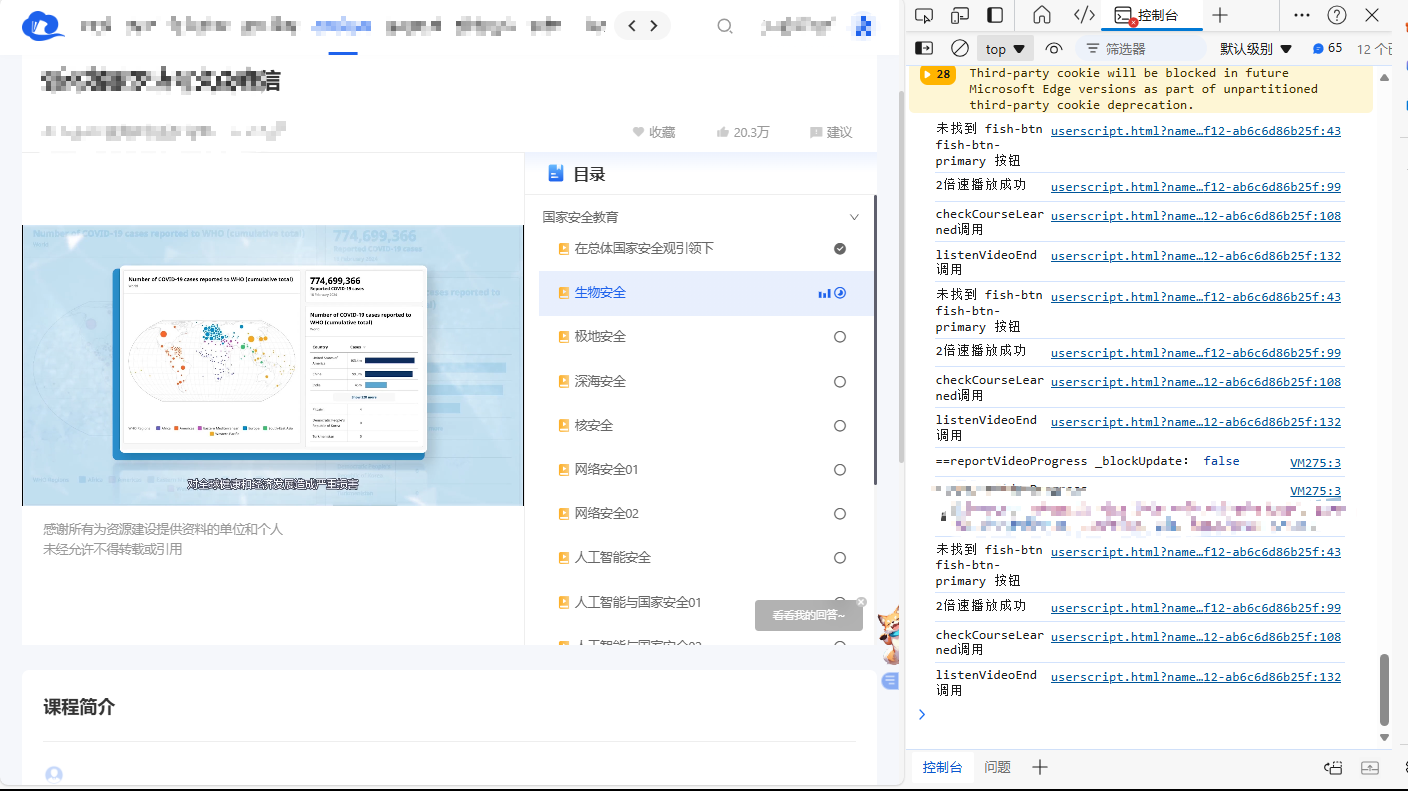1408x791 pixels.
Task: Expand the 28 grouped cookie warnings
Action: [x=937, y=74]
